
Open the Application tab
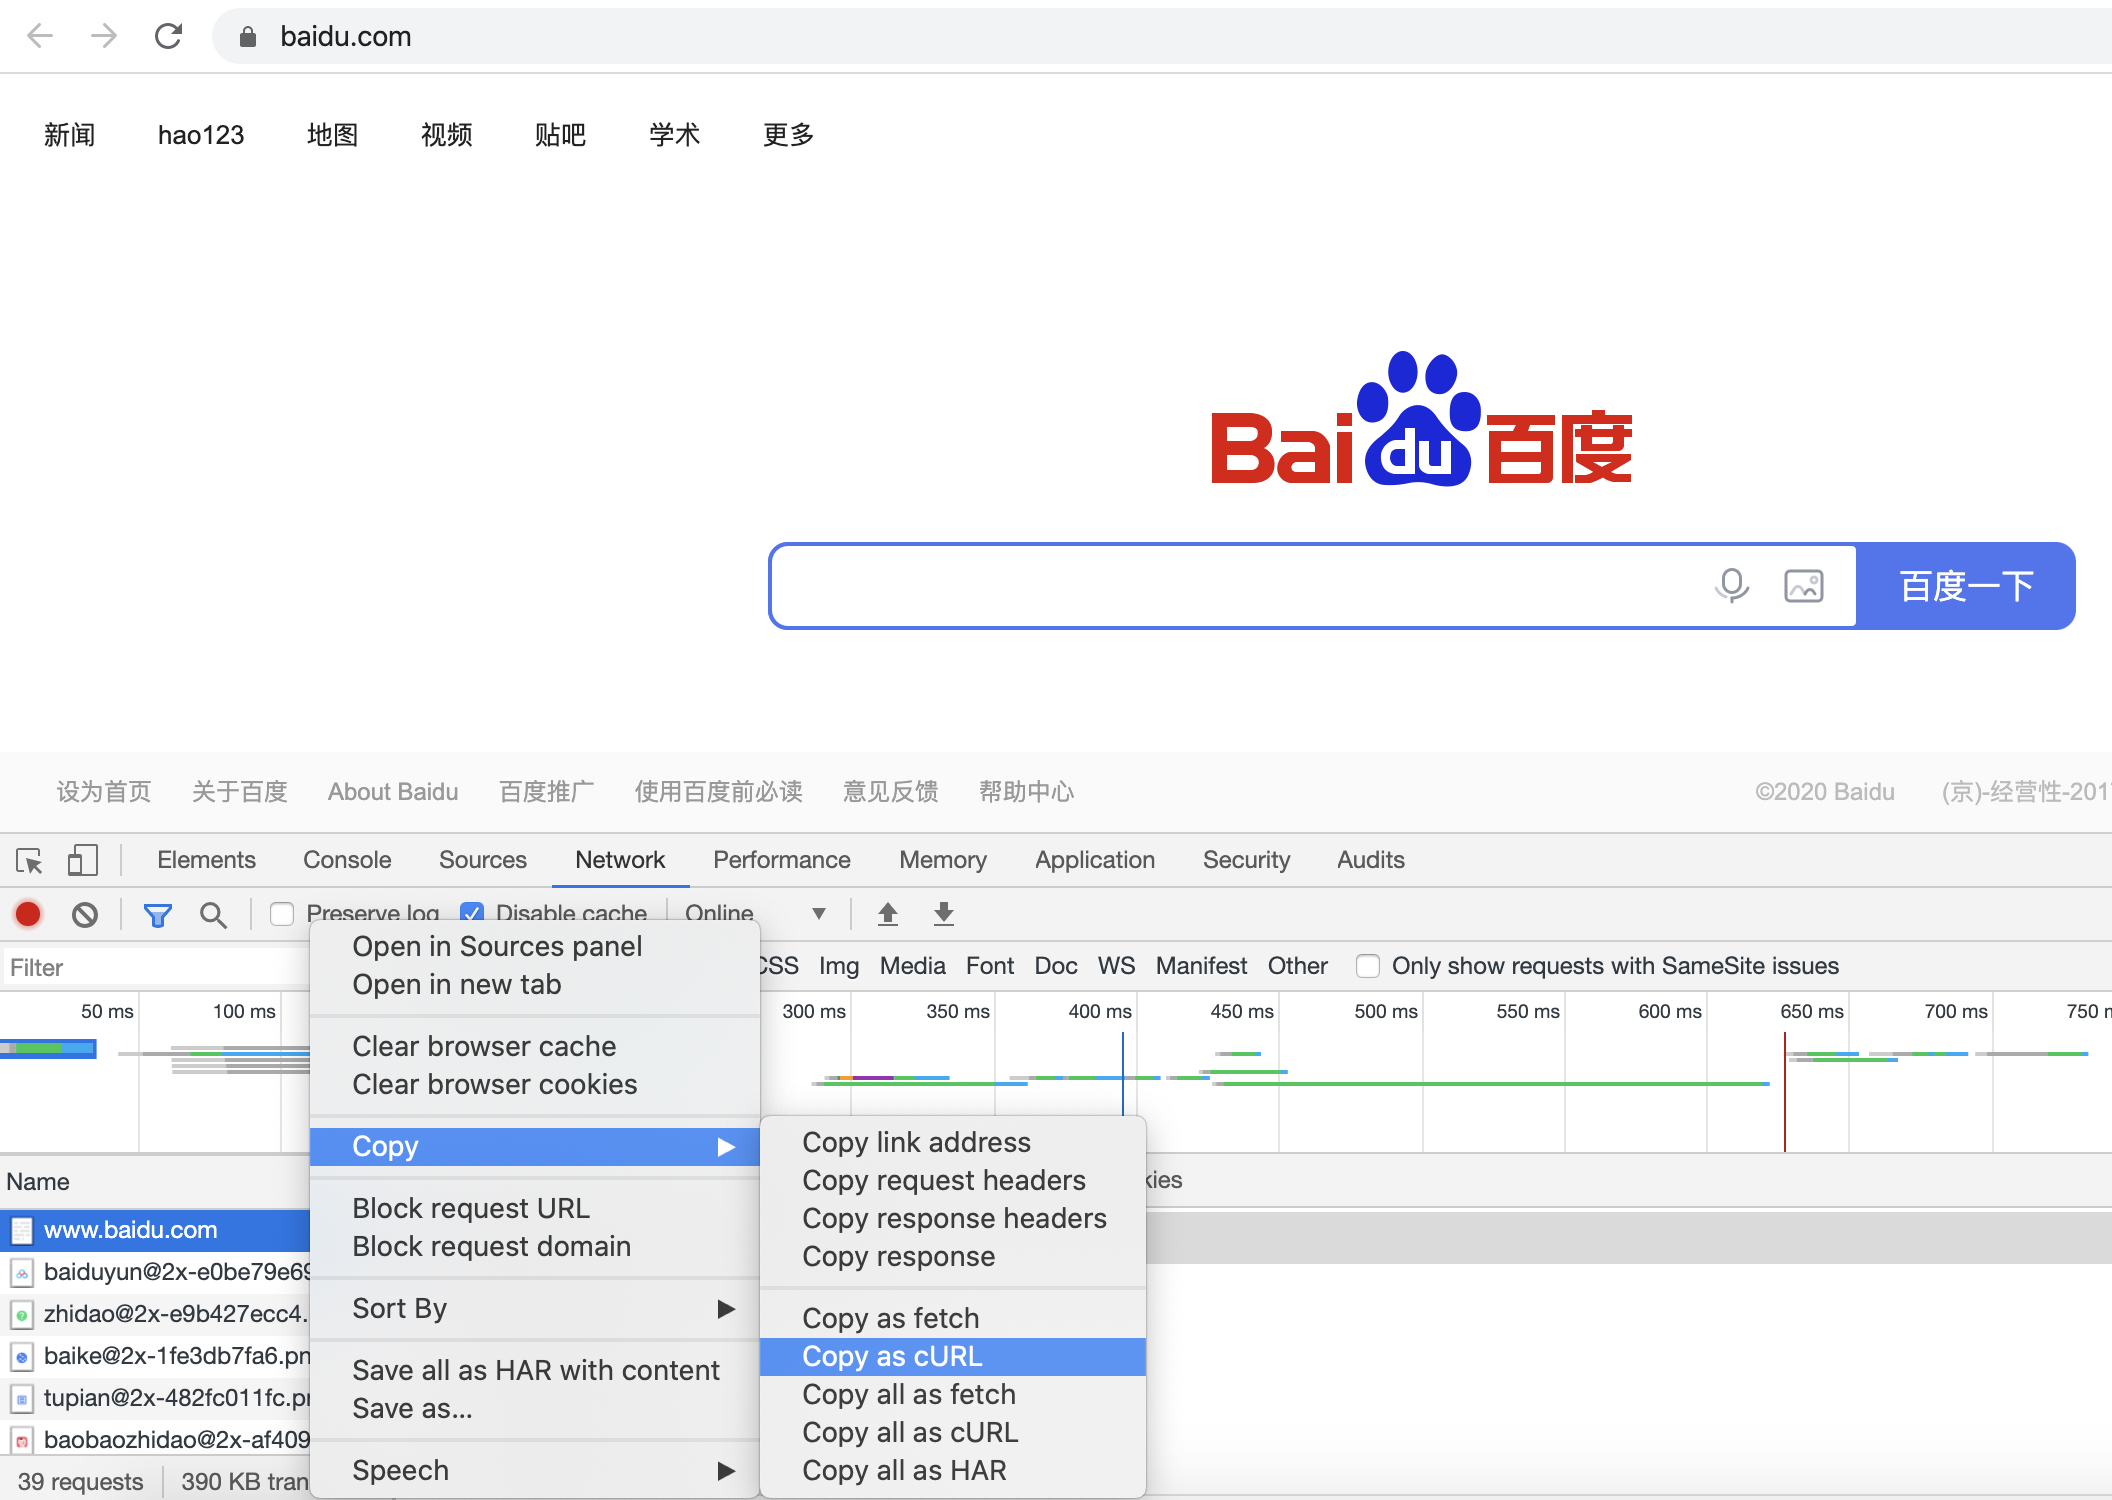1095,860
